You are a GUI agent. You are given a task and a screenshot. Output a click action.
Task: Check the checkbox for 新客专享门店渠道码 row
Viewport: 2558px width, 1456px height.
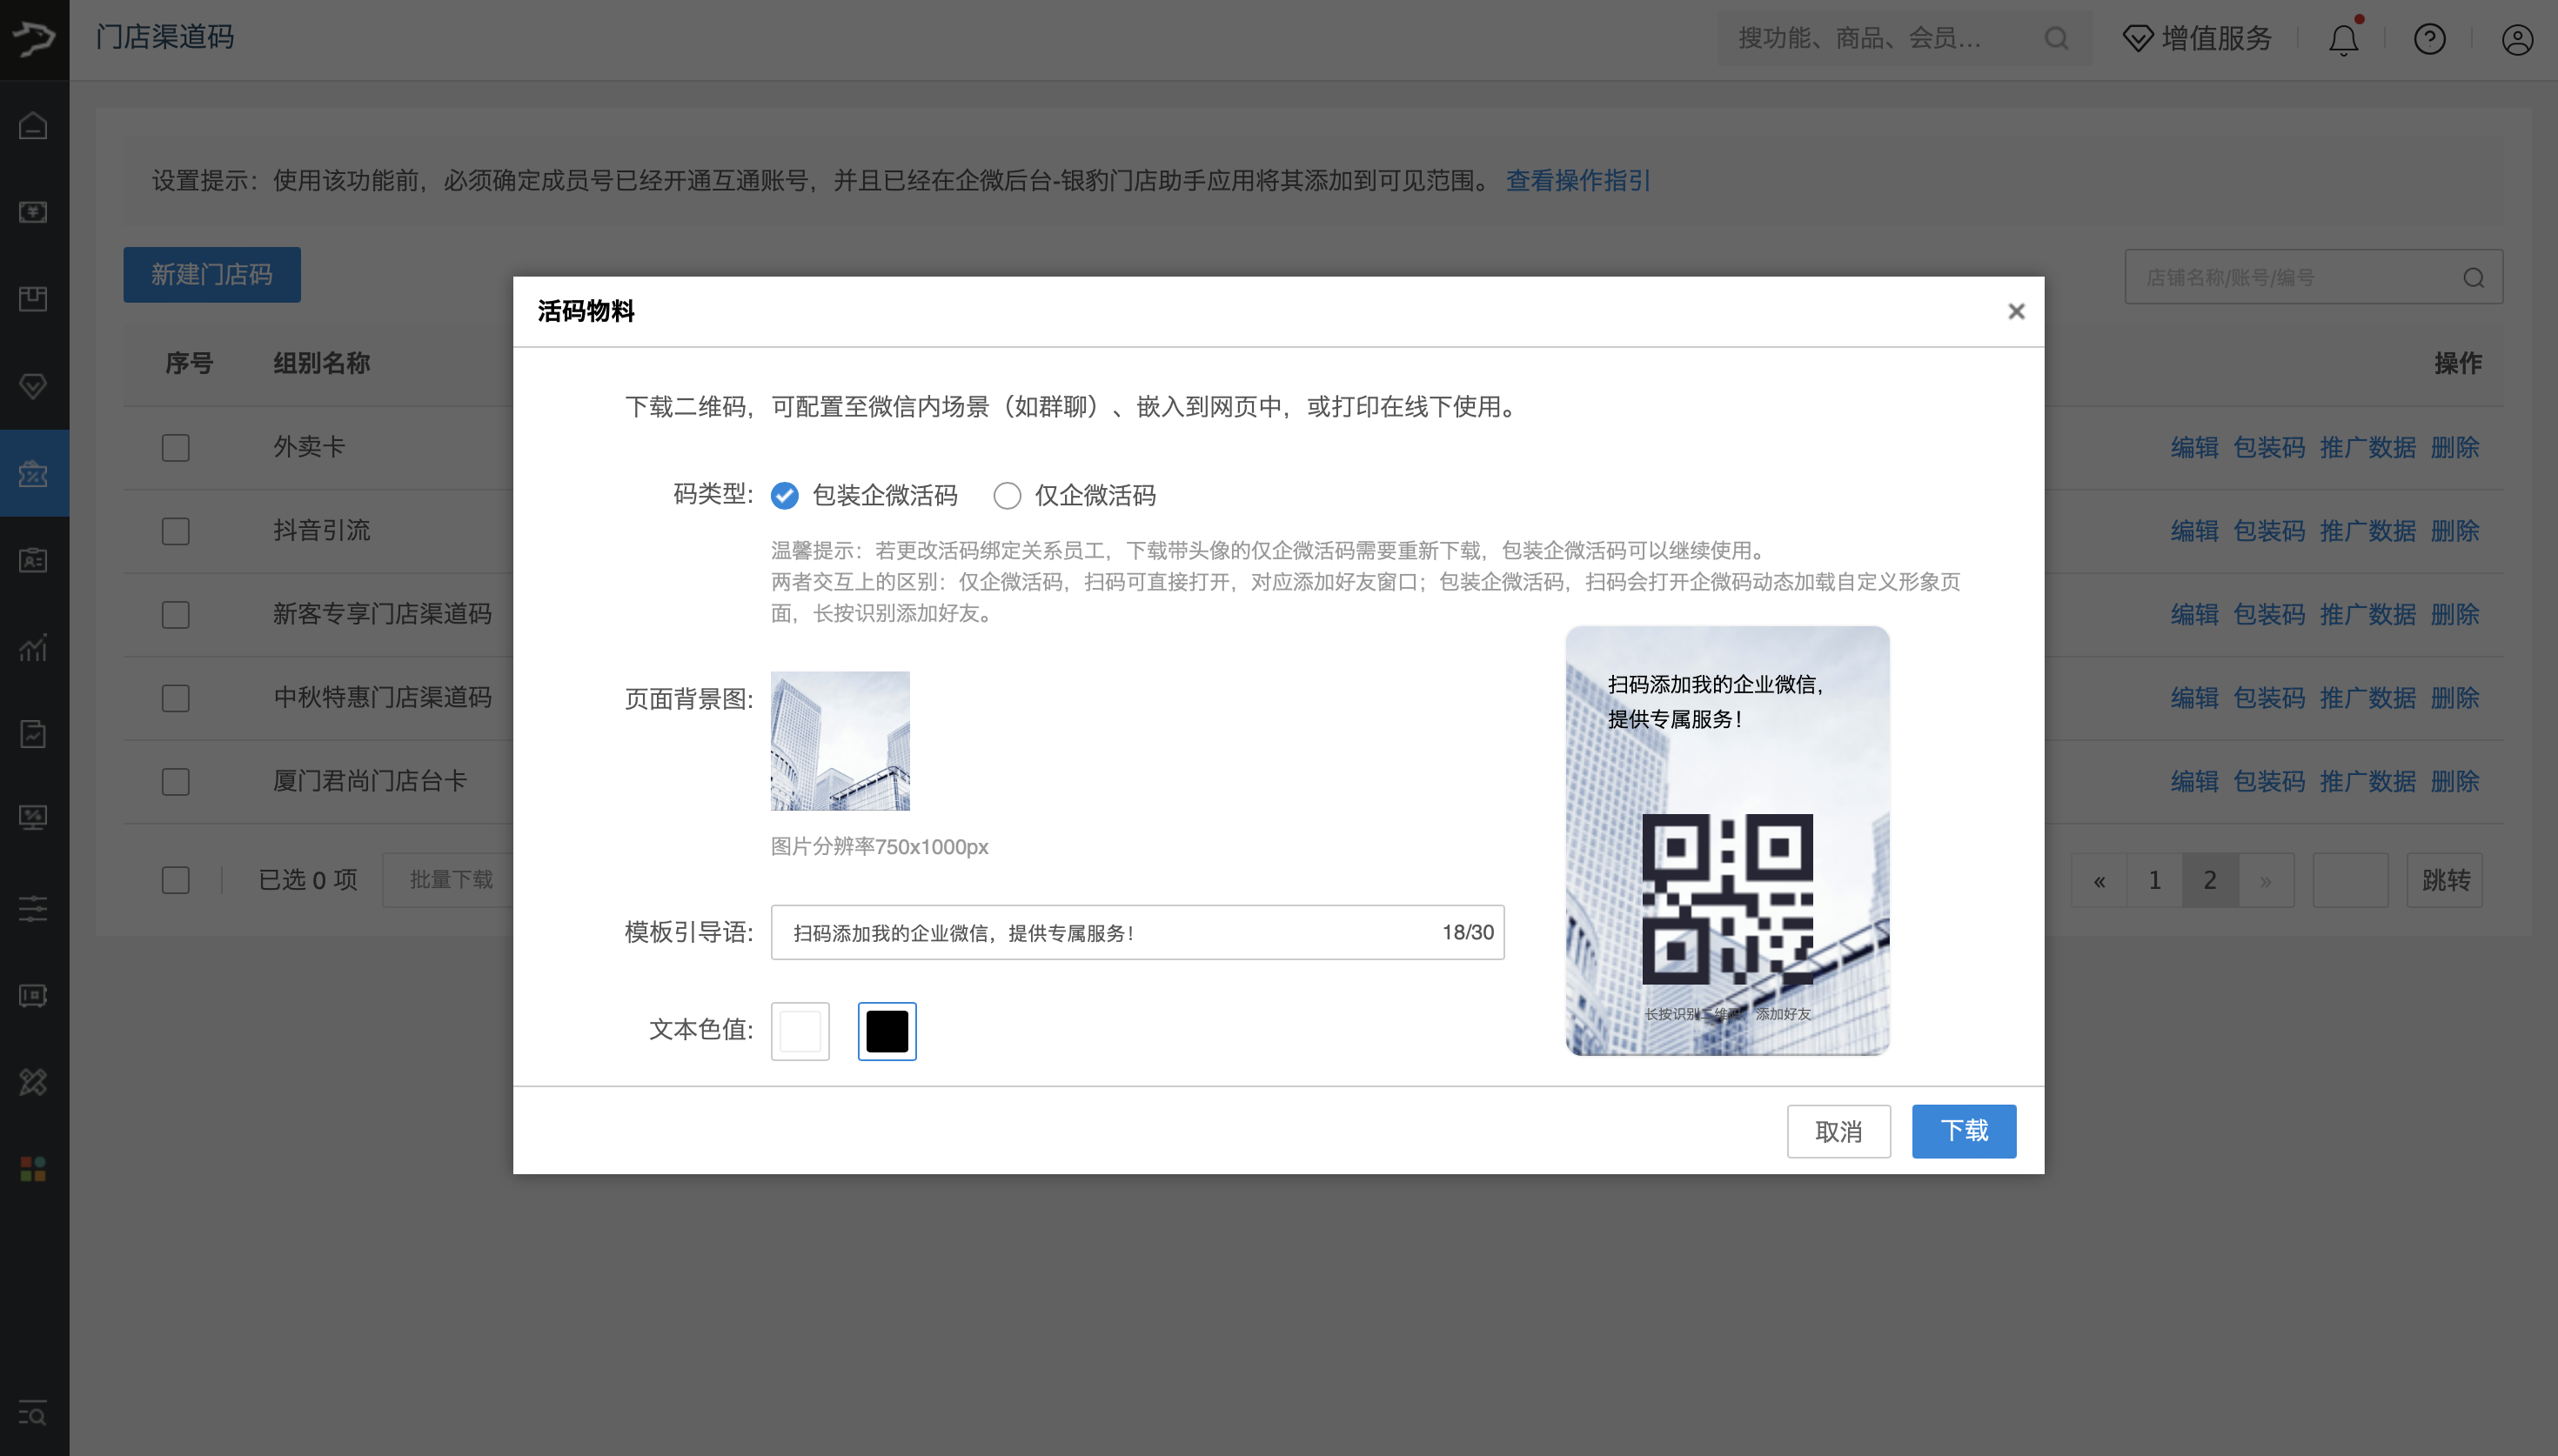pyautogui.click(x=176, y=614)
